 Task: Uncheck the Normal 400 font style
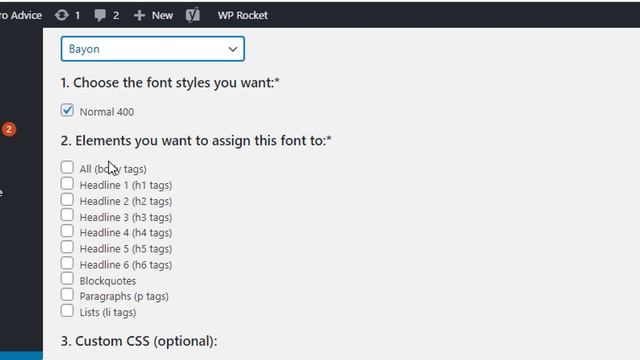click(x=67, y=110)
